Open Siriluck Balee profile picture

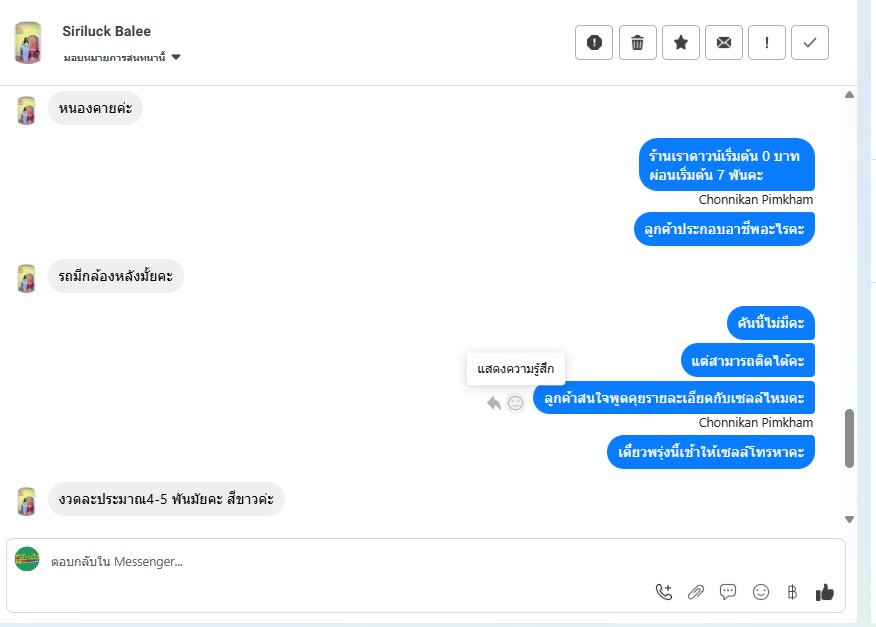coord(27,42)
